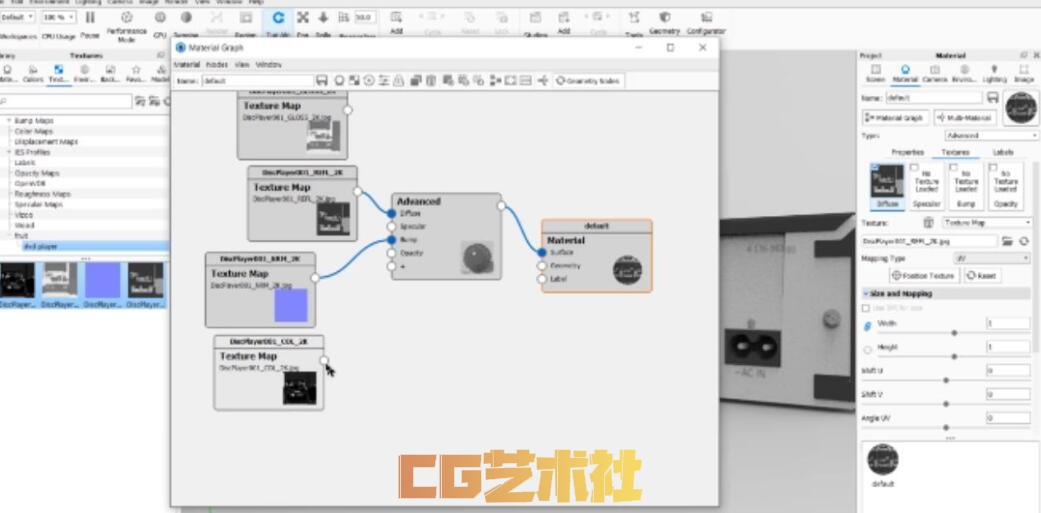Open the Backplates library tab
Viewport: 1041px width, 513px height.
pos(110,74)
